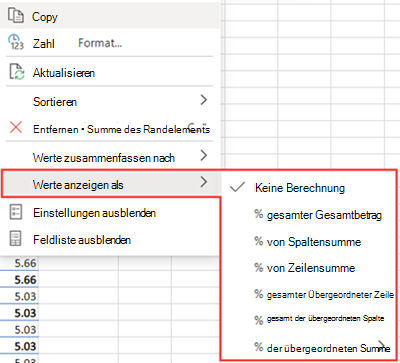Select the first cell showing 5.66

19,263
